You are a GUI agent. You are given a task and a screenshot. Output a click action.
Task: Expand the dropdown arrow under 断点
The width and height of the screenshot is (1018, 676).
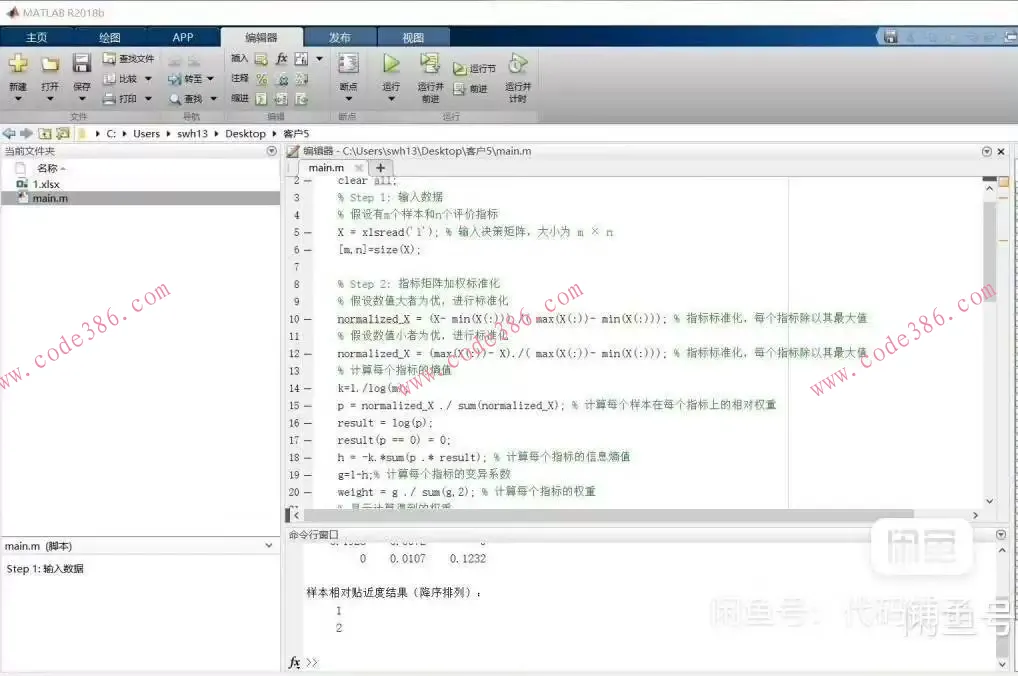349,99
